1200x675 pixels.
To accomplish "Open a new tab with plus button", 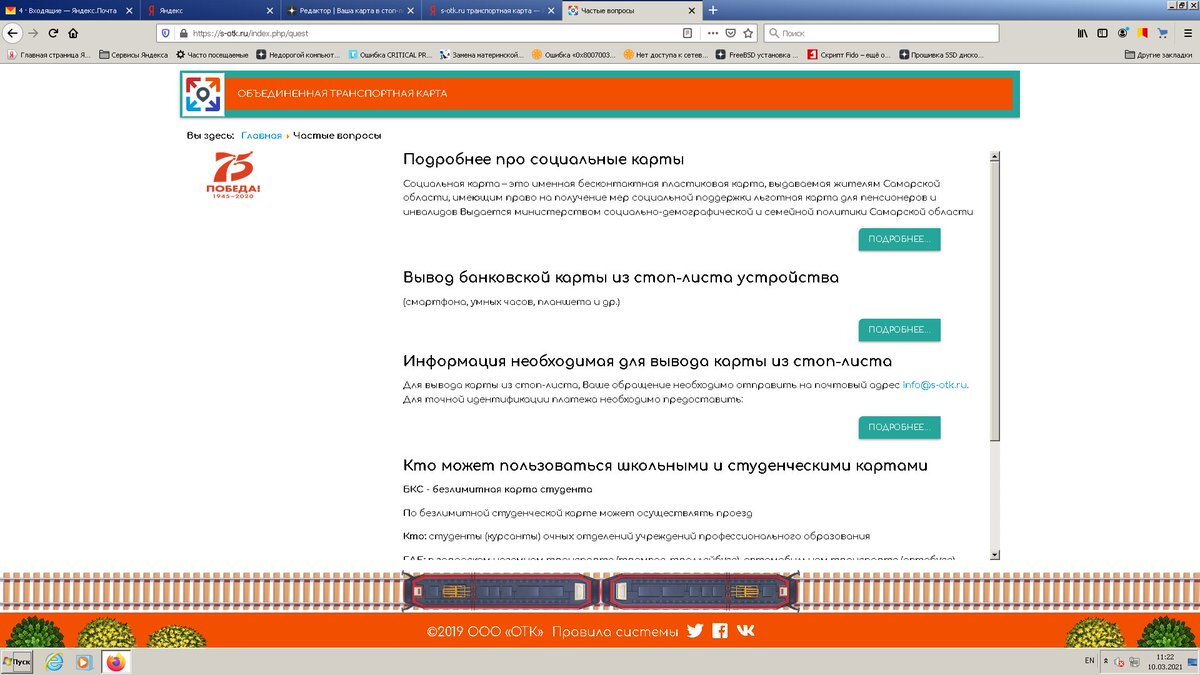I will (x=713, y=10).
